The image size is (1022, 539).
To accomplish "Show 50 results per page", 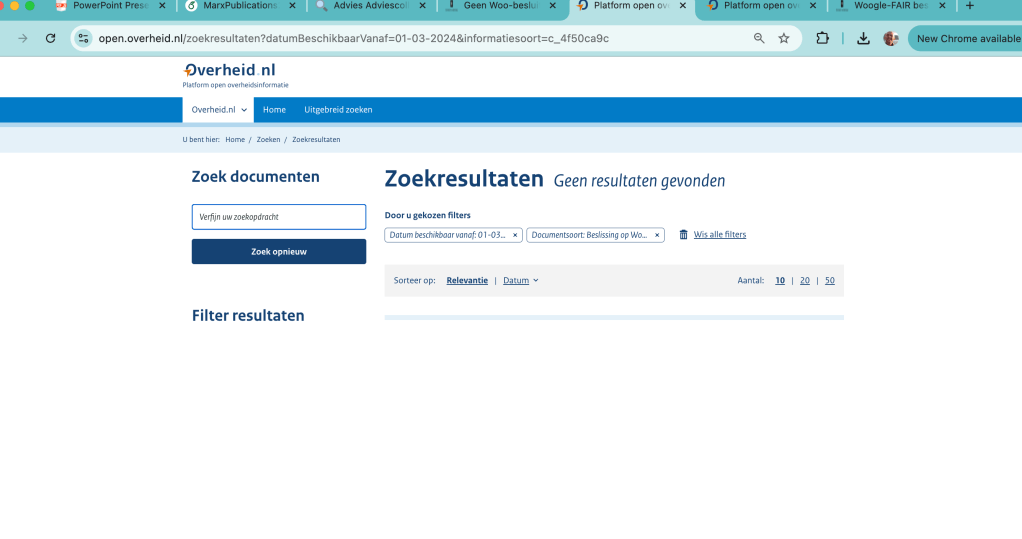I will point(829,281).
